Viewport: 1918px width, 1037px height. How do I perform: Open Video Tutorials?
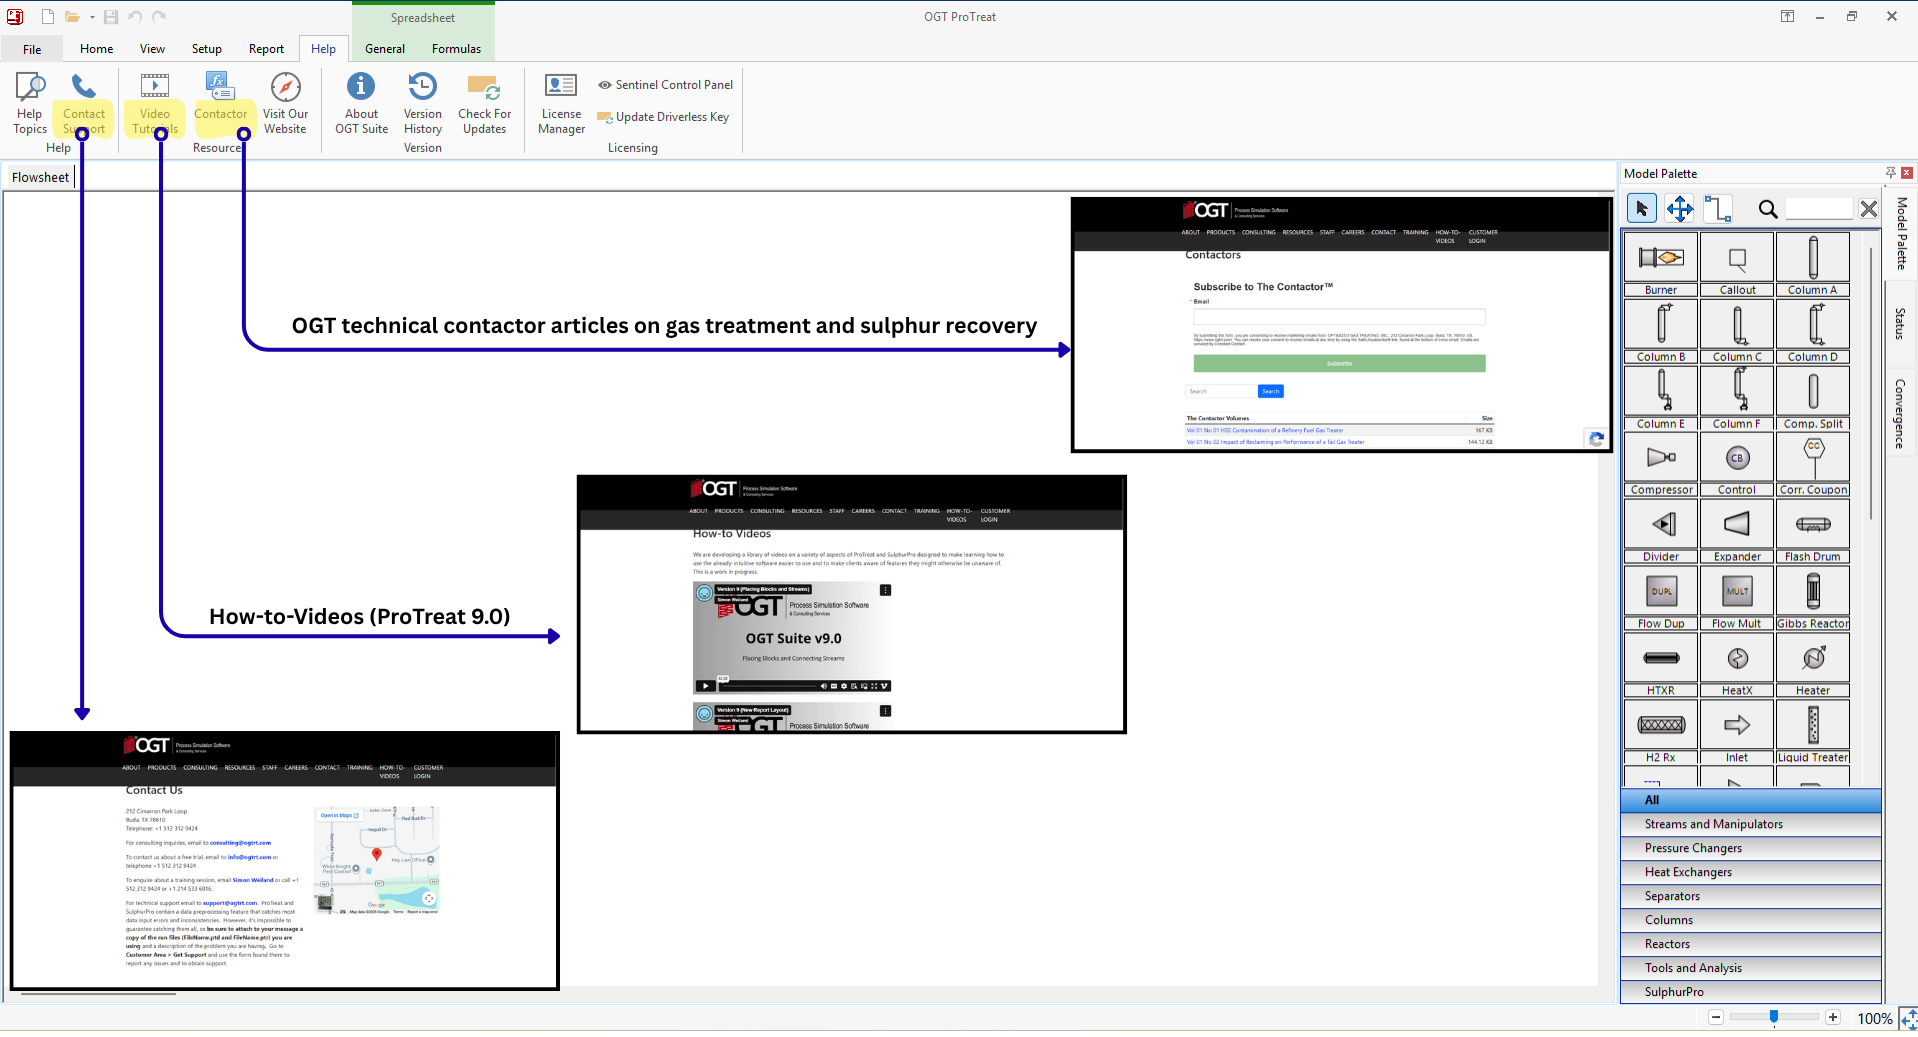(155, 103)
